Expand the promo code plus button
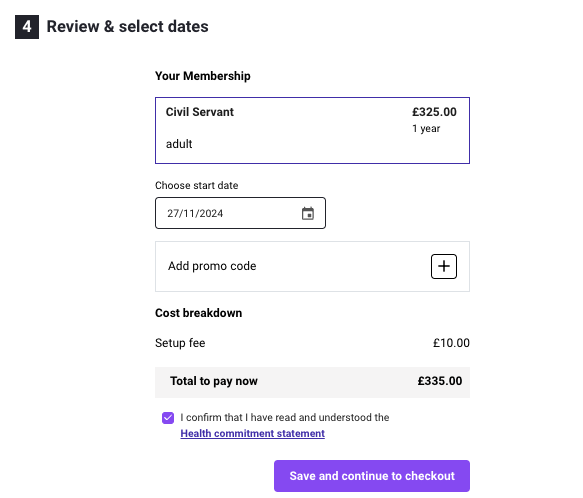Image resolution: width=583 pixels, height=498 pixels. click(444, 266)
